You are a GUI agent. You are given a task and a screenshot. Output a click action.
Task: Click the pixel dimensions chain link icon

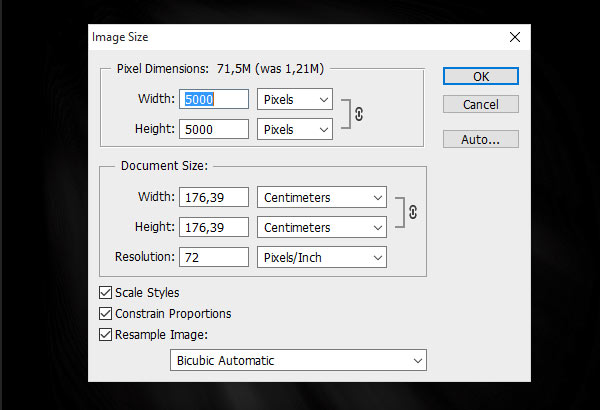[x=359, y=114]
